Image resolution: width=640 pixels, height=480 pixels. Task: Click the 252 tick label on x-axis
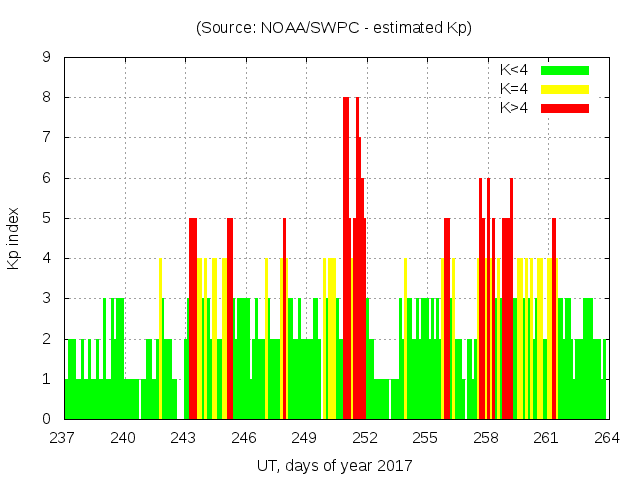click(x=365, y=438)
